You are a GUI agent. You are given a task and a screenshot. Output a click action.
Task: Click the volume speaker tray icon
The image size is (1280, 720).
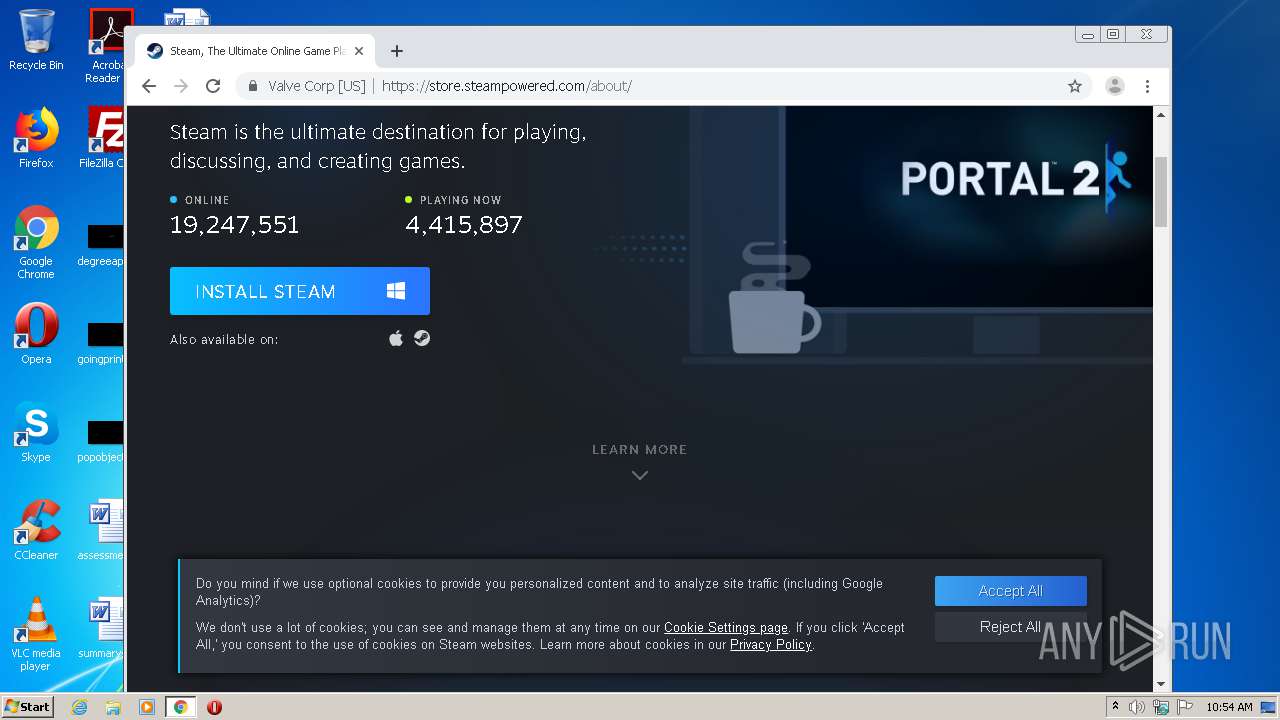click(x=1137, y=707)
